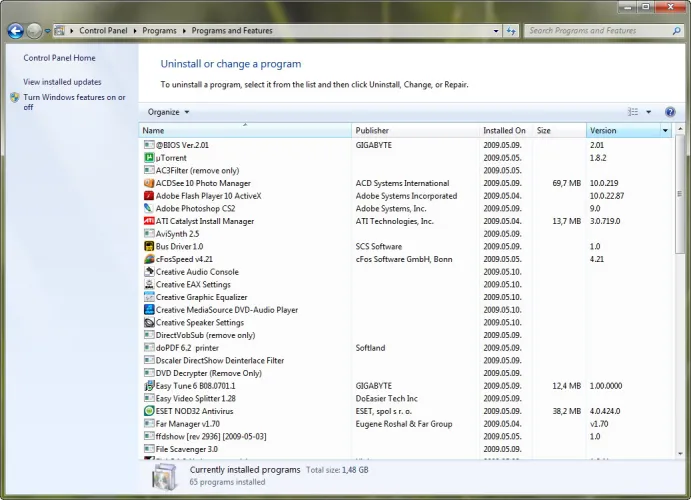The width and height of the screenshot is (691, 500).
Task: Click the Creative EAX Settings icon
Action: pos(149,284)
